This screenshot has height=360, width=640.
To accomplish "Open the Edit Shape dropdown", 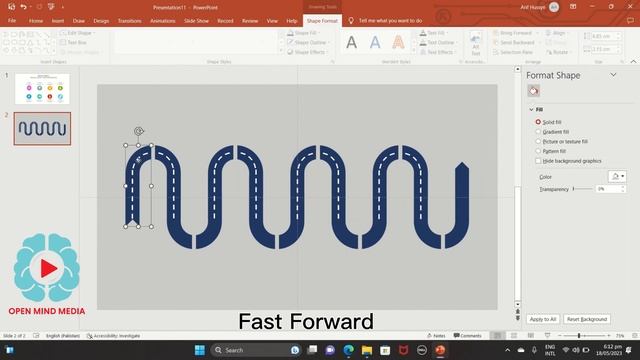I will (78, 33).
